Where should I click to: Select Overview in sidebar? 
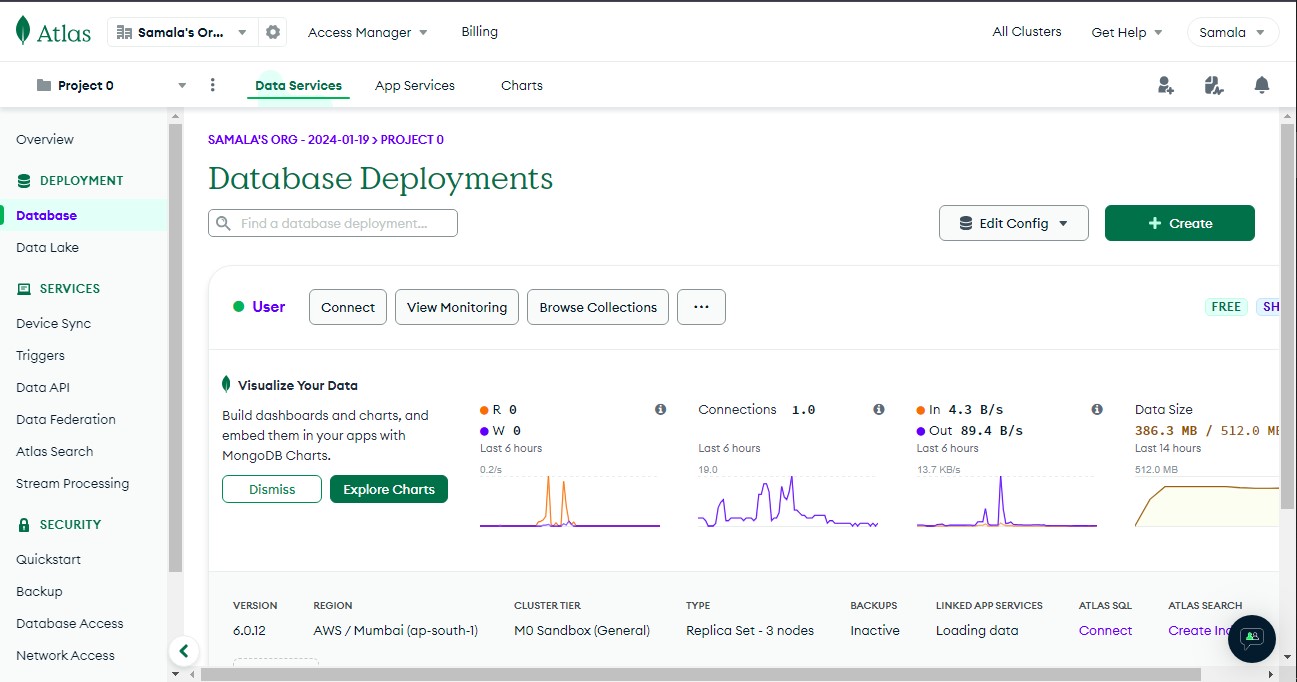(x=45, y=140)
